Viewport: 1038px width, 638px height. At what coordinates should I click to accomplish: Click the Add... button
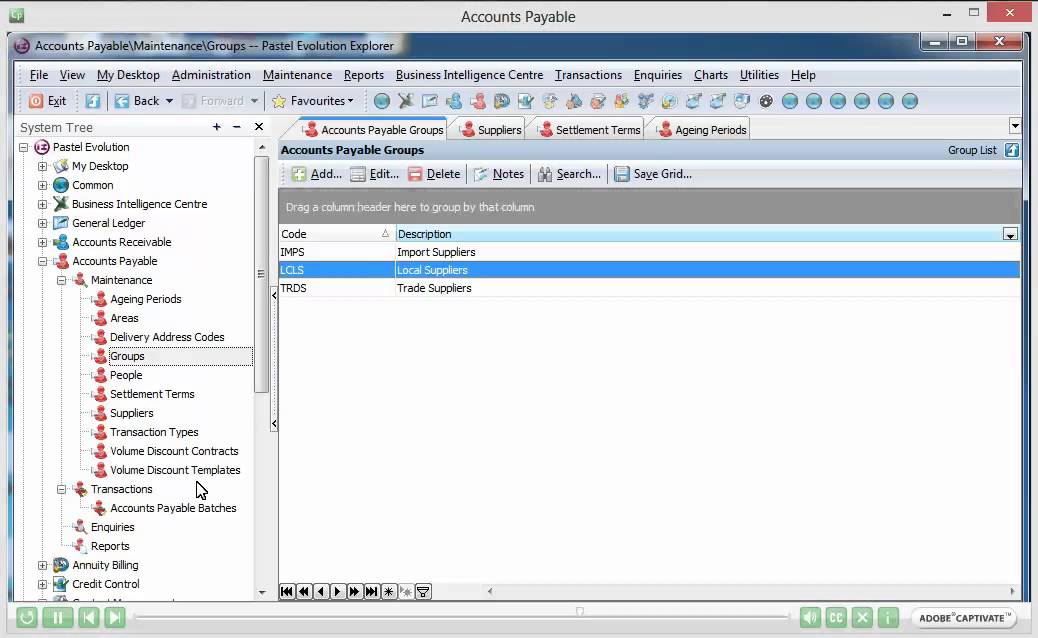click(x=316, y=174)
